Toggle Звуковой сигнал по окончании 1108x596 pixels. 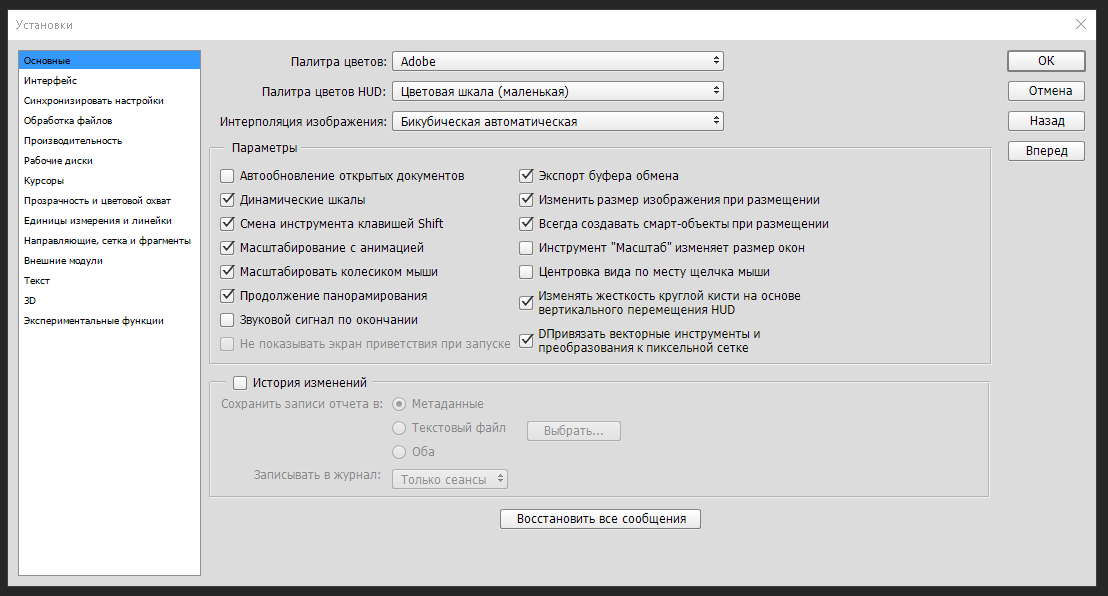coord(227,320)
